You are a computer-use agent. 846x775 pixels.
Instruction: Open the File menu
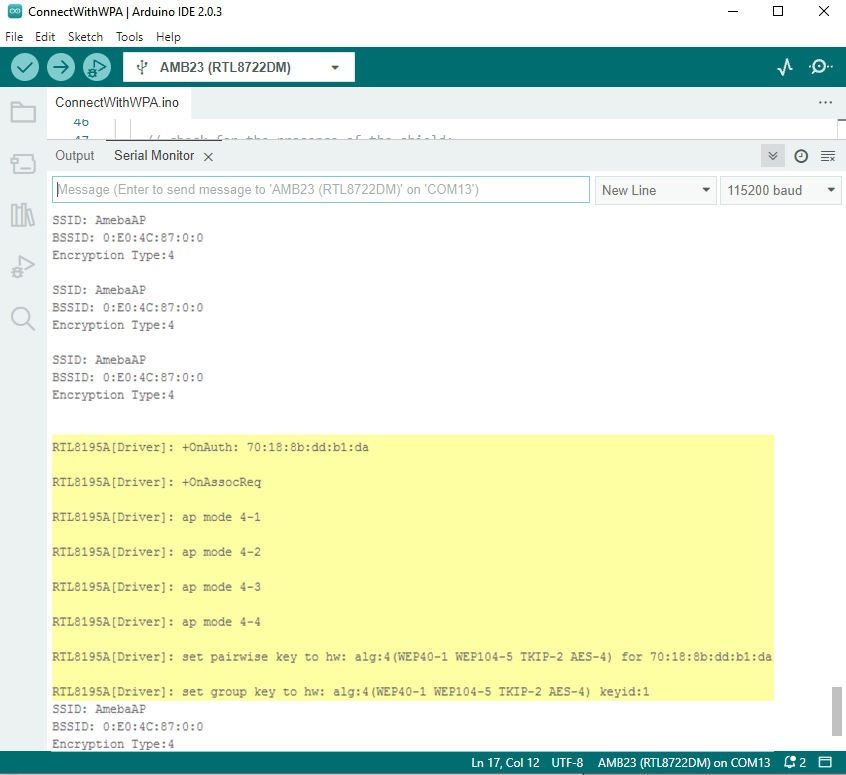point(14,37)
